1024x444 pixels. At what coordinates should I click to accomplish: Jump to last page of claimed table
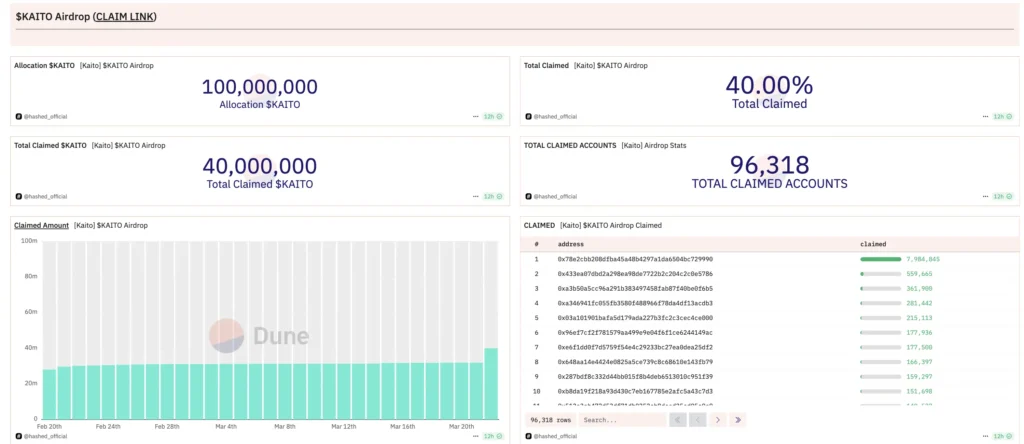click(738, 420)
